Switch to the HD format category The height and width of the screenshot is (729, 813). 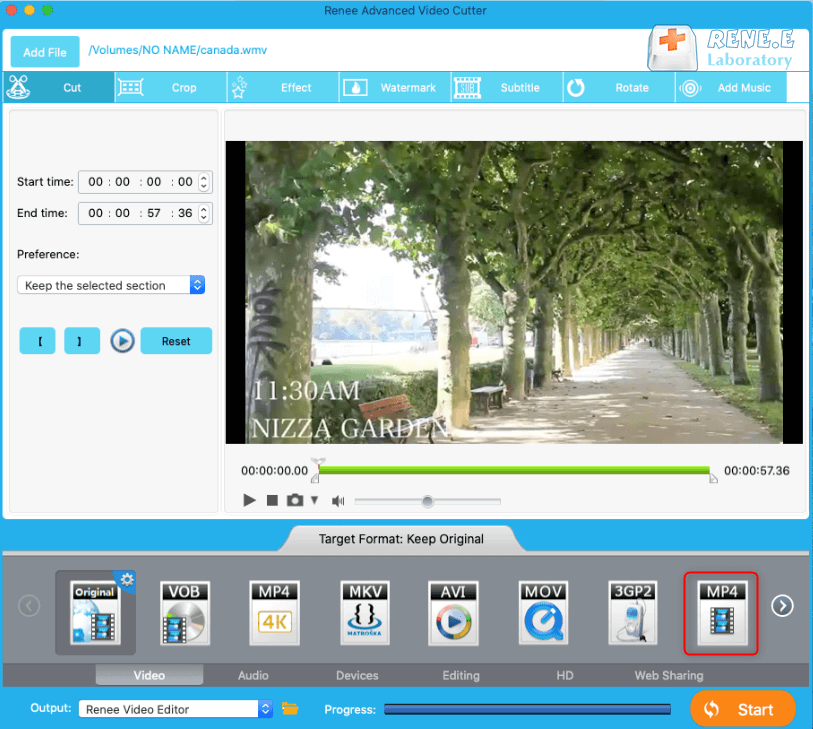tap(565, 675)
